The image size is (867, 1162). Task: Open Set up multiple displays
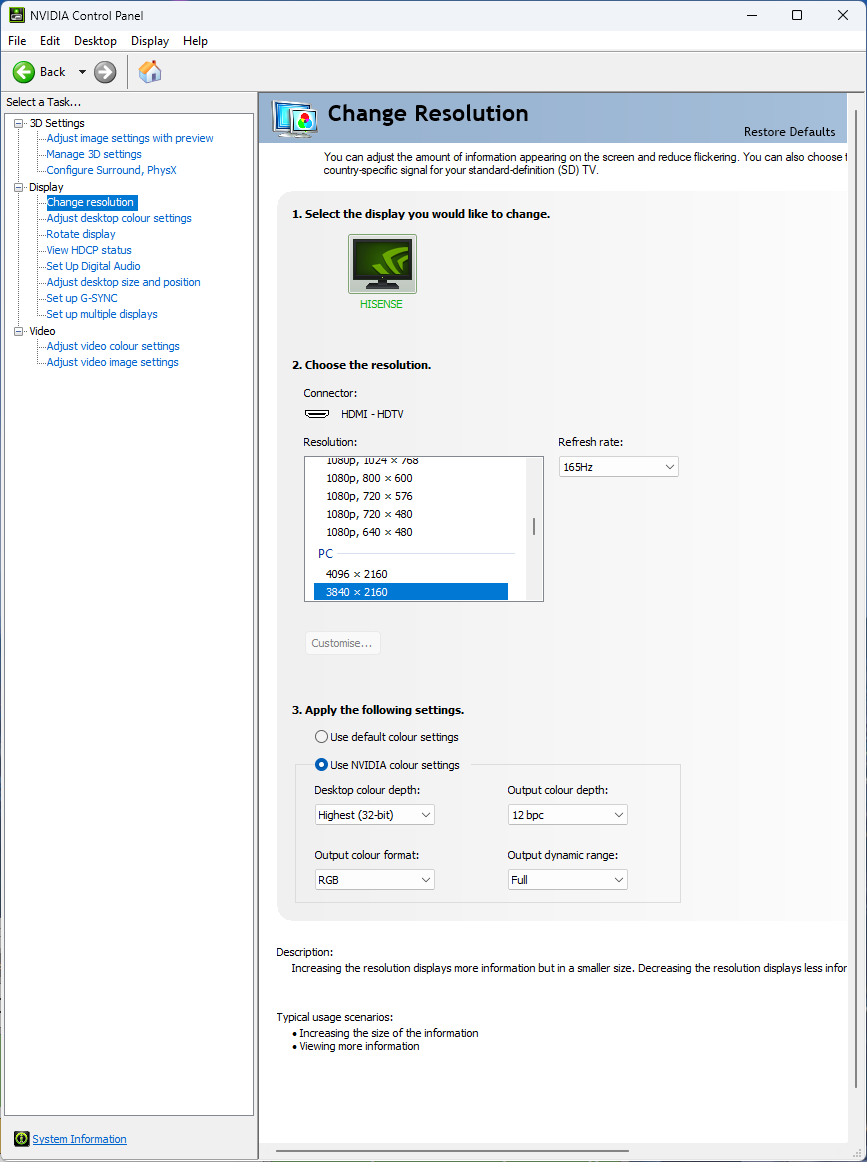pos(102,314)
